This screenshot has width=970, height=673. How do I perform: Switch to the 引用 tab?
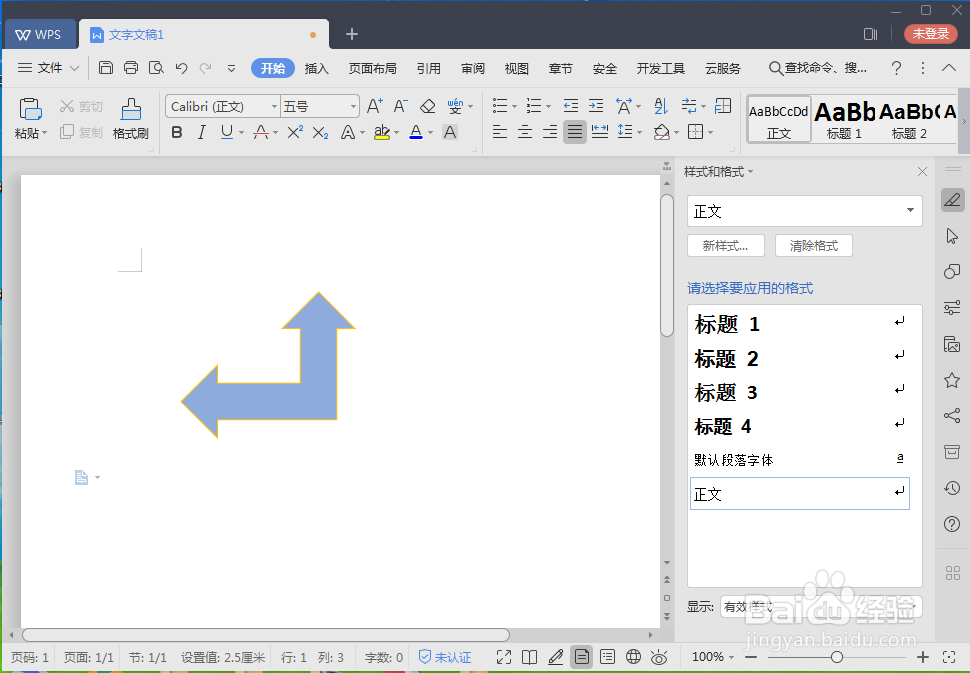click(x=429, y=68)
